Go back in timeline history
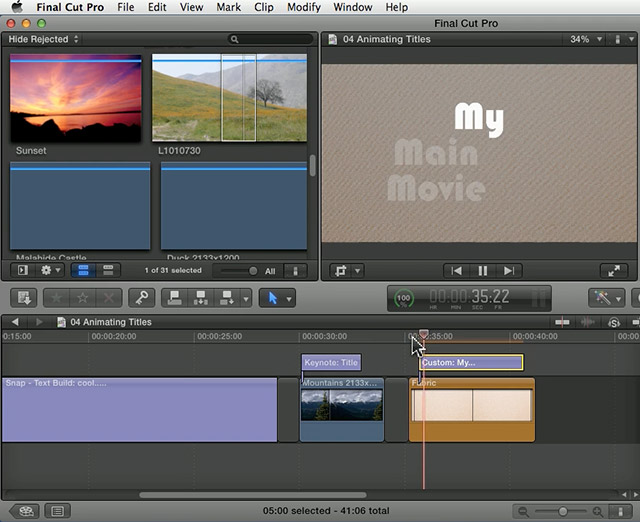 (15, 322)
